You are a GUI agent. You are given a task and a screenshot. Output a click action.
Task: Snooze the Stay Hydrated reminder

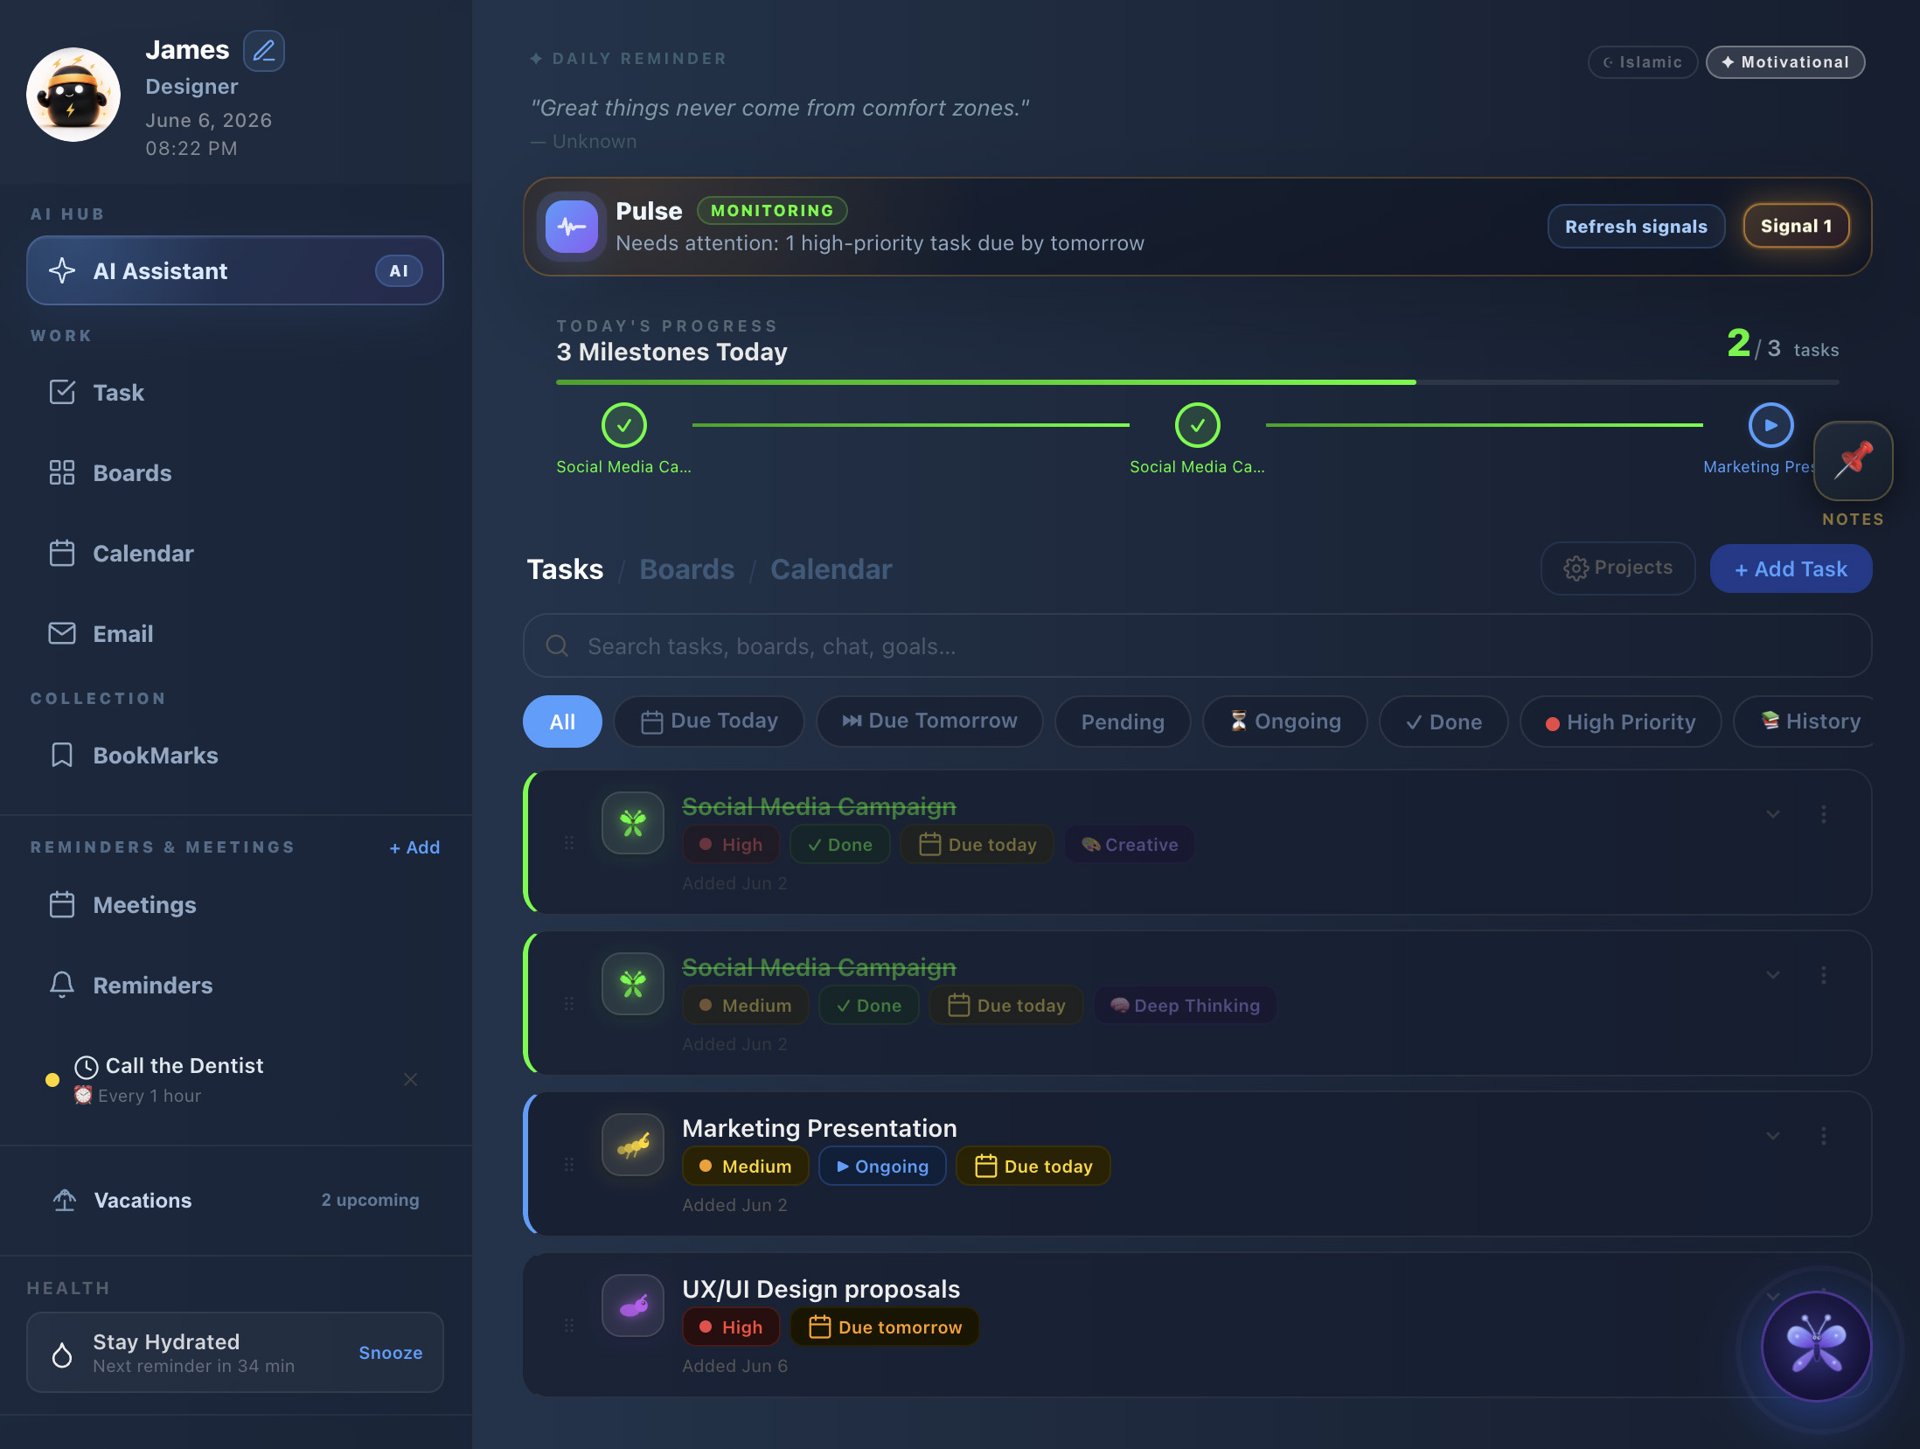390,1352
